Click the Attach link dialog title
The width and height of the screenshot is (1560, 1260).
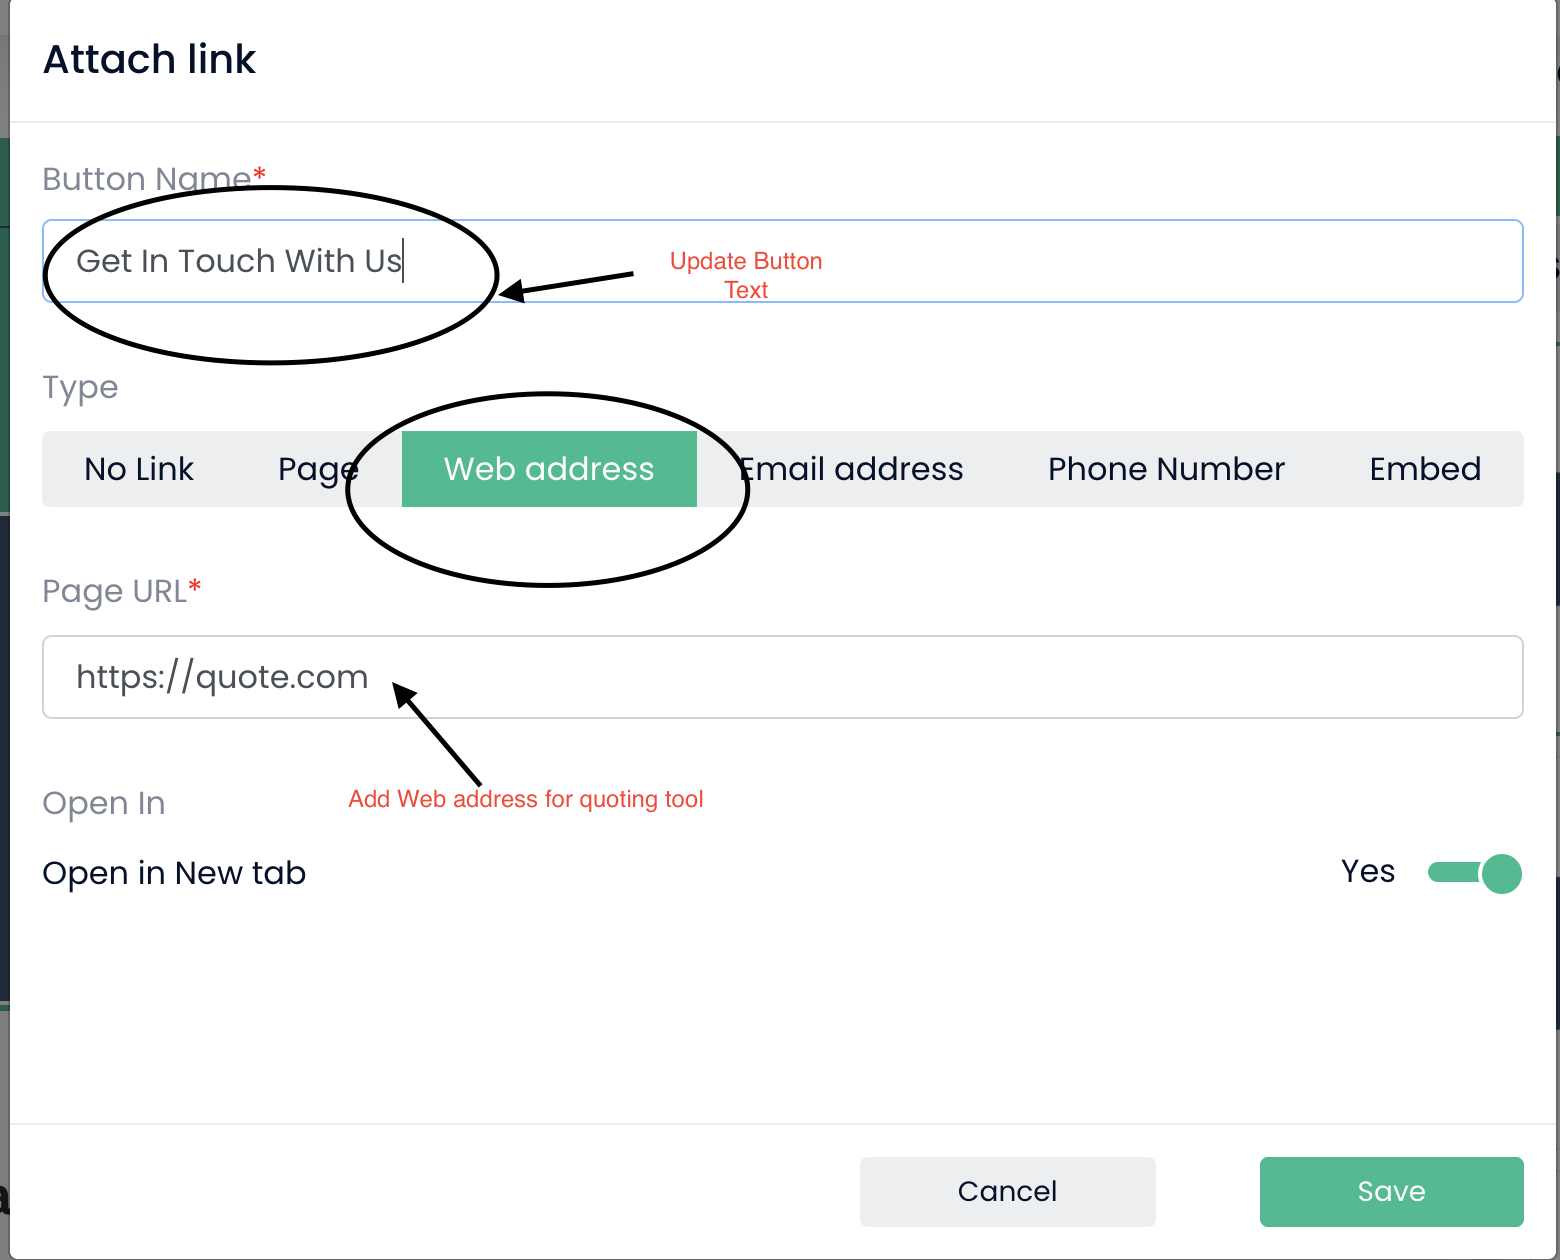point(149,60)
